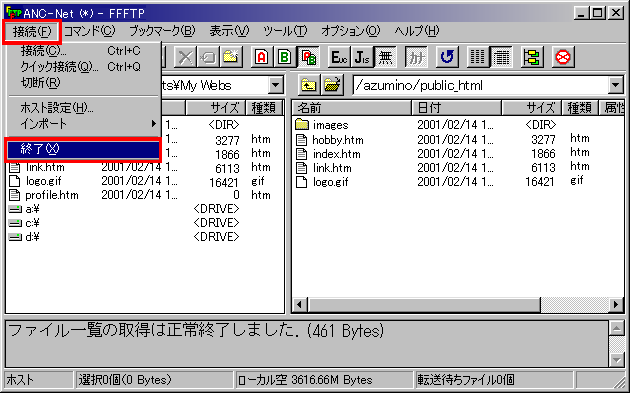Click the red abort transfer icon
Screen dimensions: 630x393
pyautogui.click(x=563, y=57)
